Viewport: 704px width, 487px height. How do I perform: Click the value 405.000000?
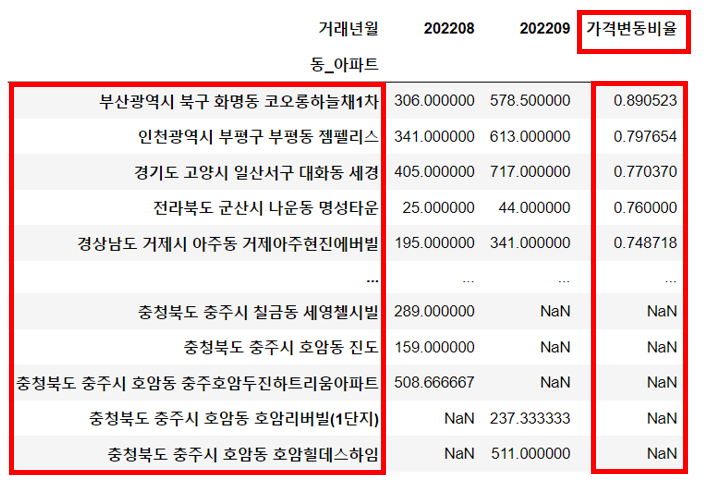point(434,172)
